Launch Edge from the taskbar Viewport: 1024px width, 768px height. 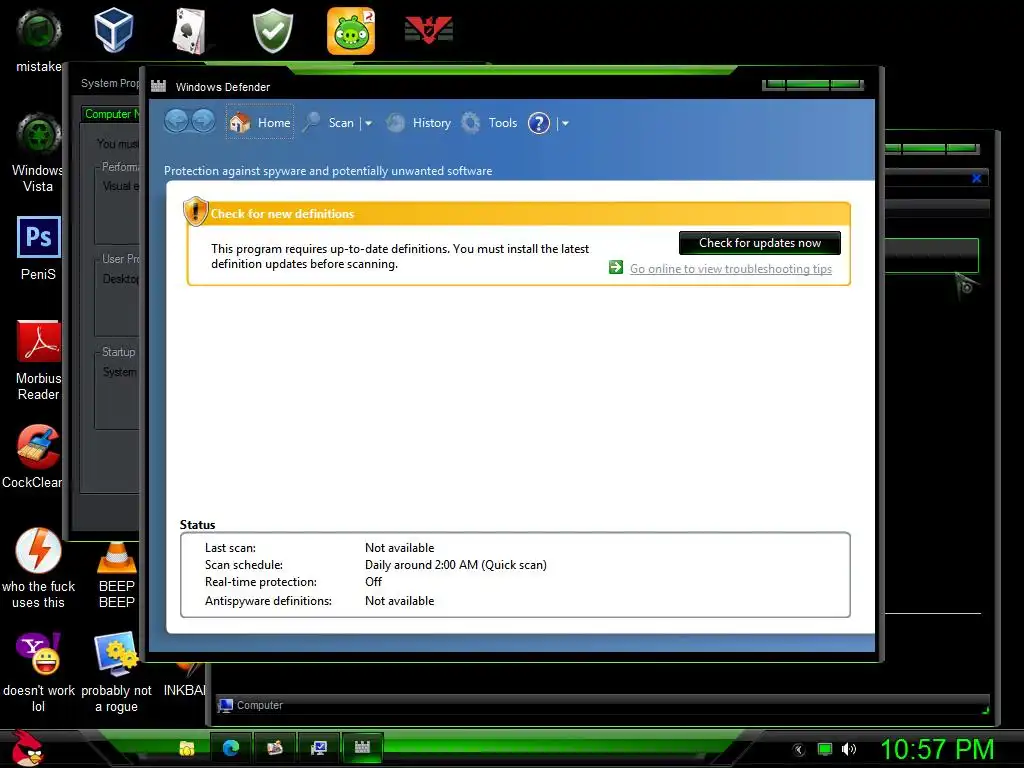pos(231,748)
